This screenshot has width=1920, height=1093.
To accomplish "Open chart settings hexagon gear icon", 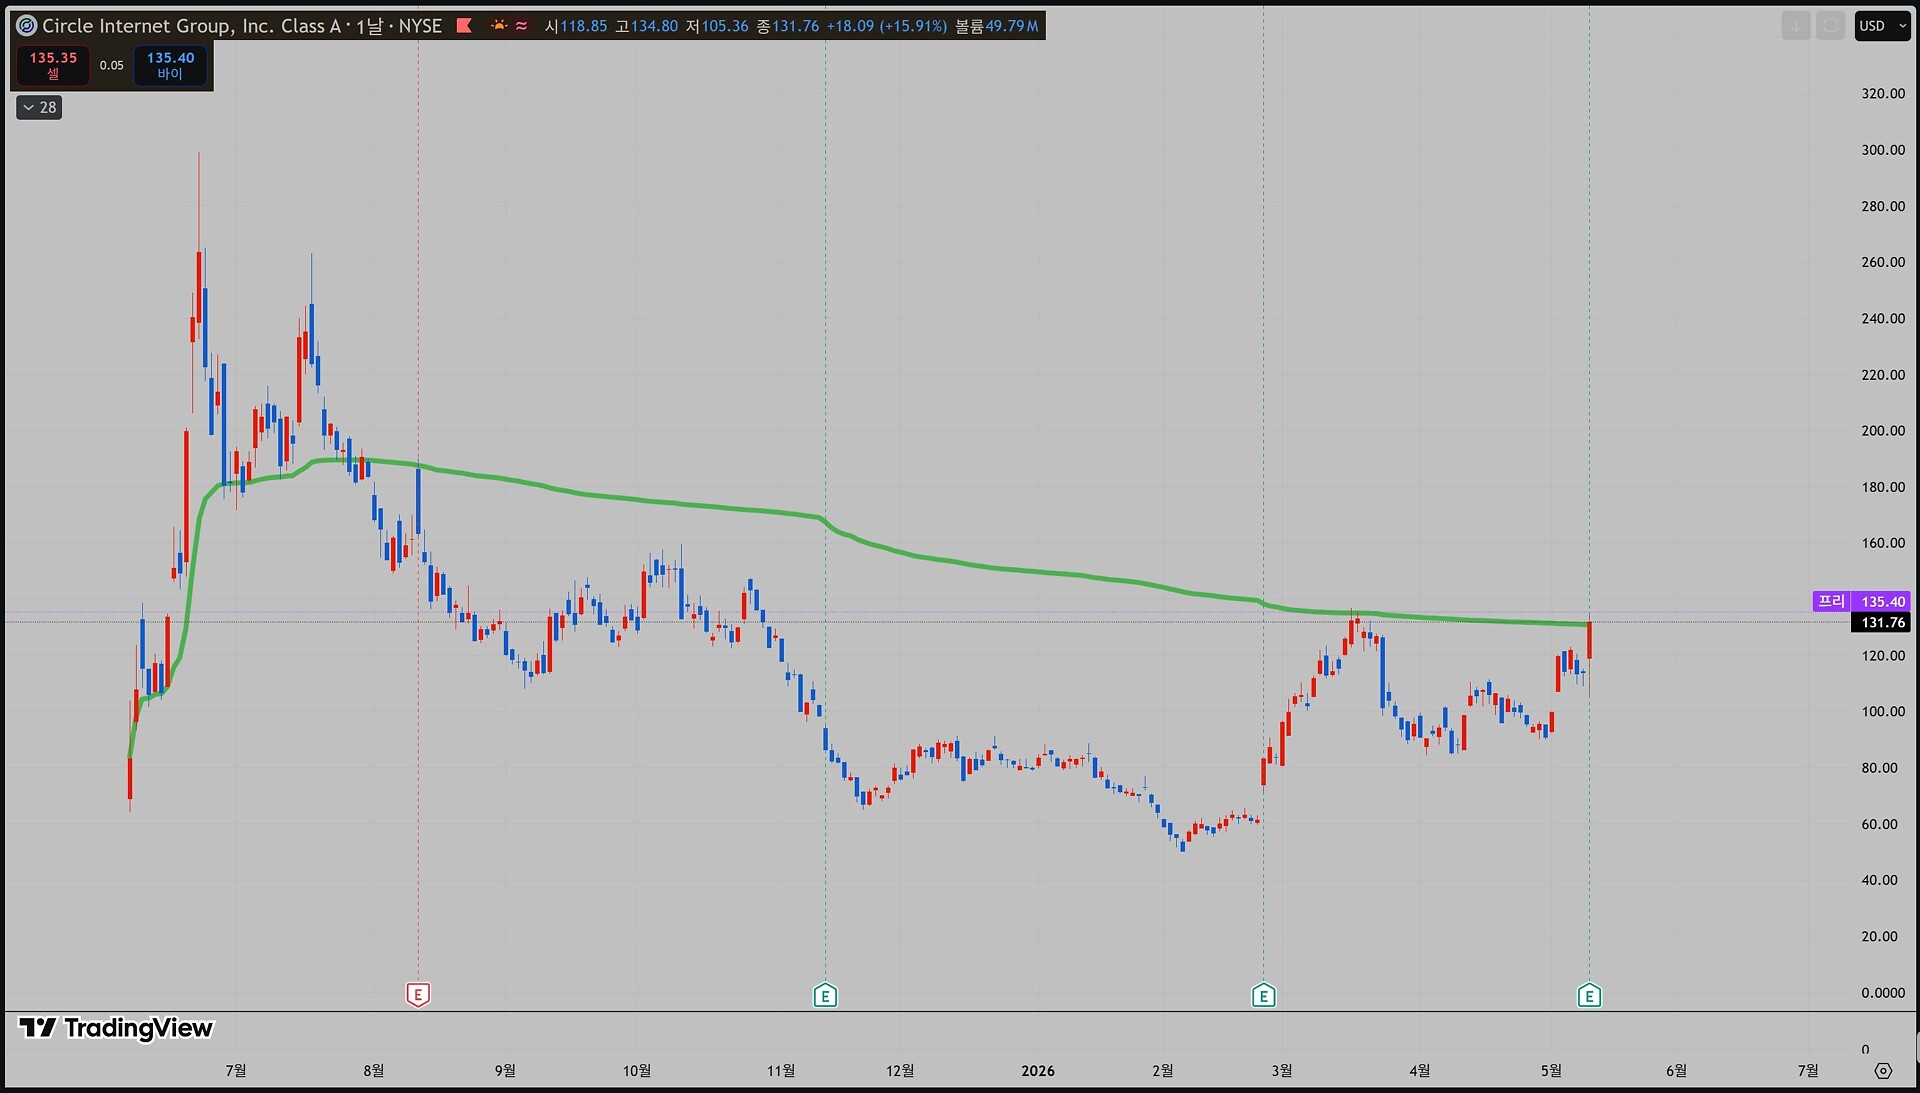I will click(1883, 1071).
